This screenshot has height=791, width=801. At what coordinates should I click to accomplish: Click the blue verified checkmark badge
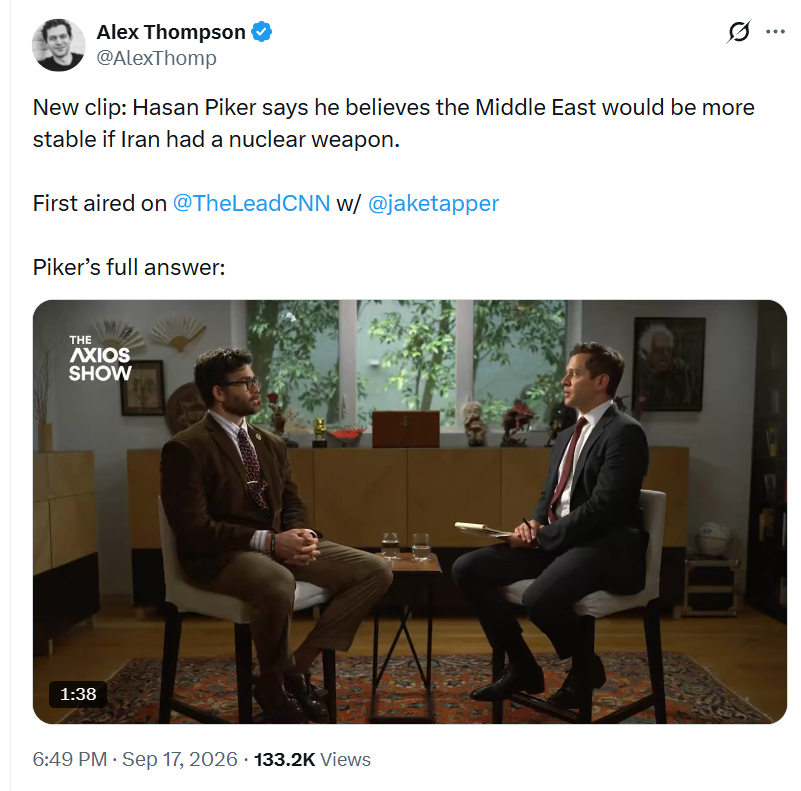[262, 32]
